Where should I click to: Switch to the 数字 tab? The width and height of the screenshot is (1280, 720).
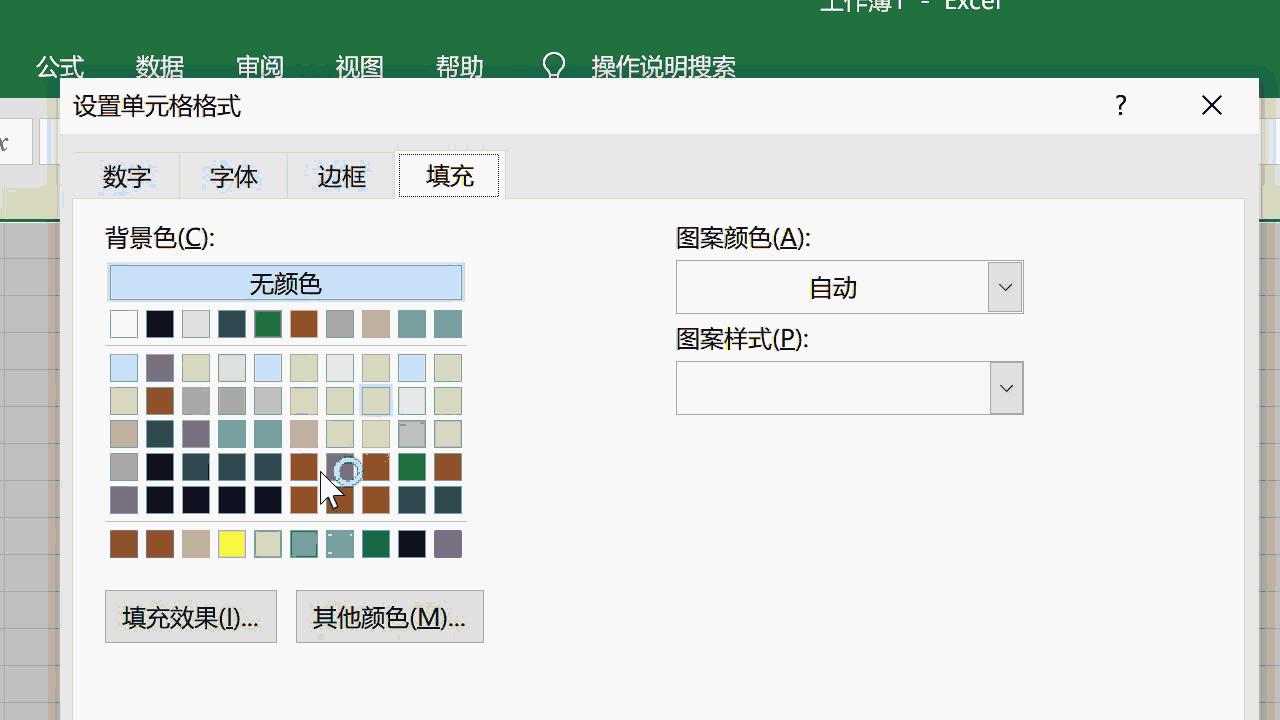click(125, 176)
